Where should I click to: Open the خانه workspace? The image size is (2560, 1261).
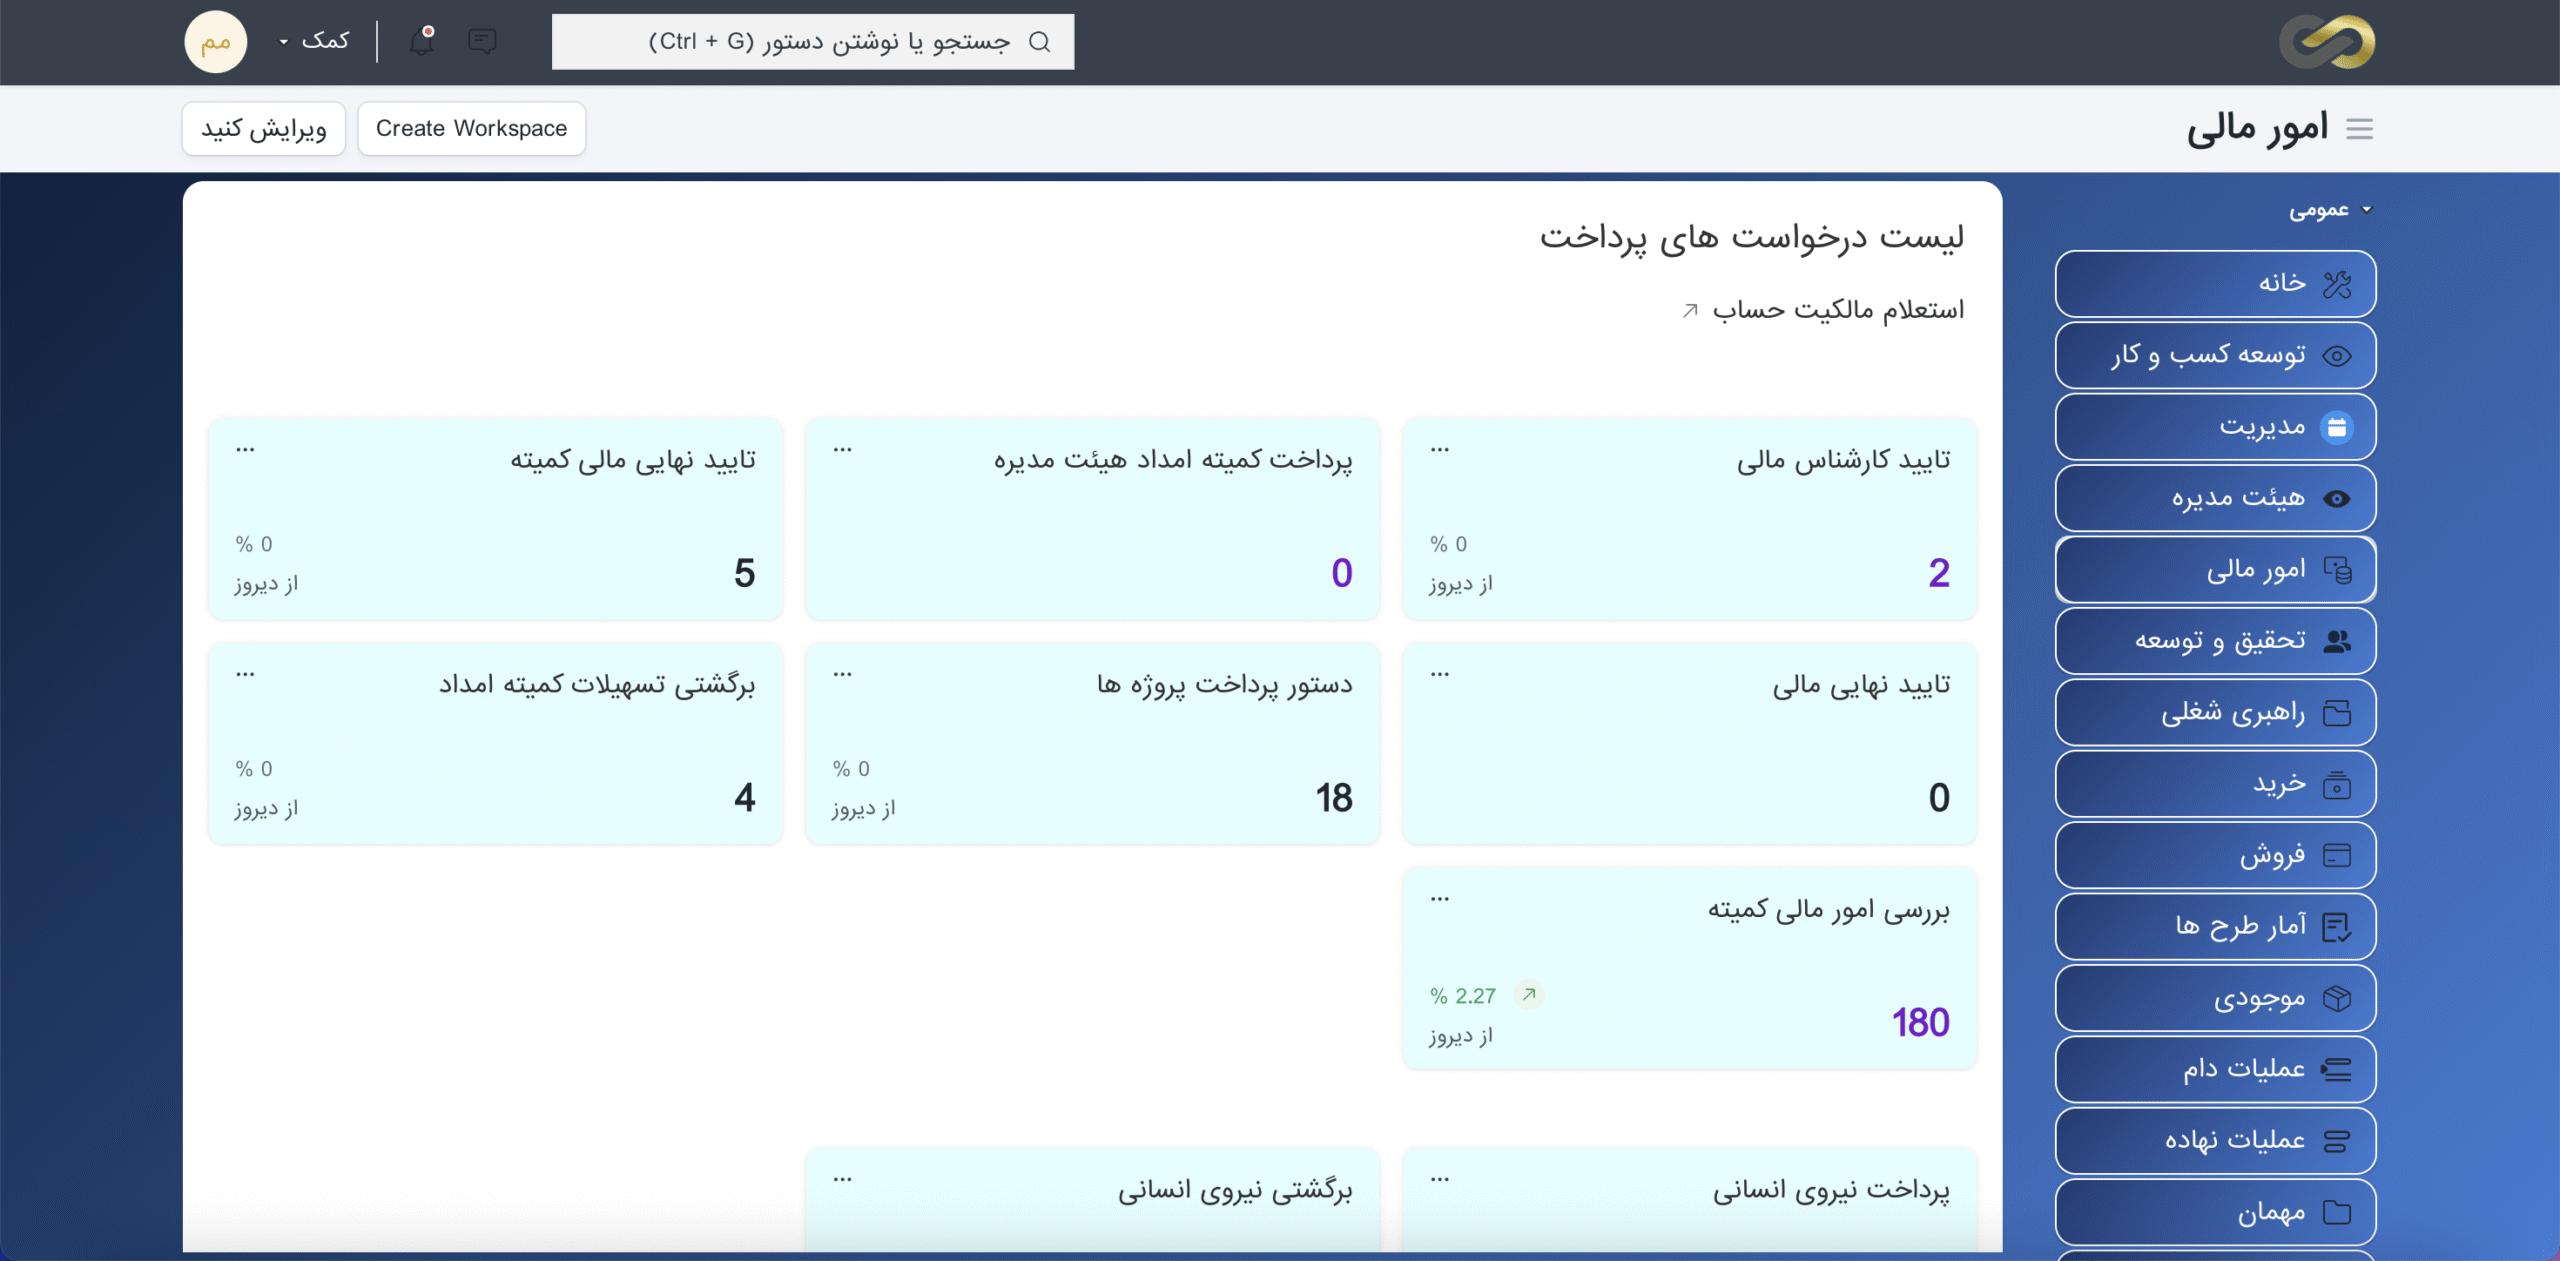[2215, 284]
